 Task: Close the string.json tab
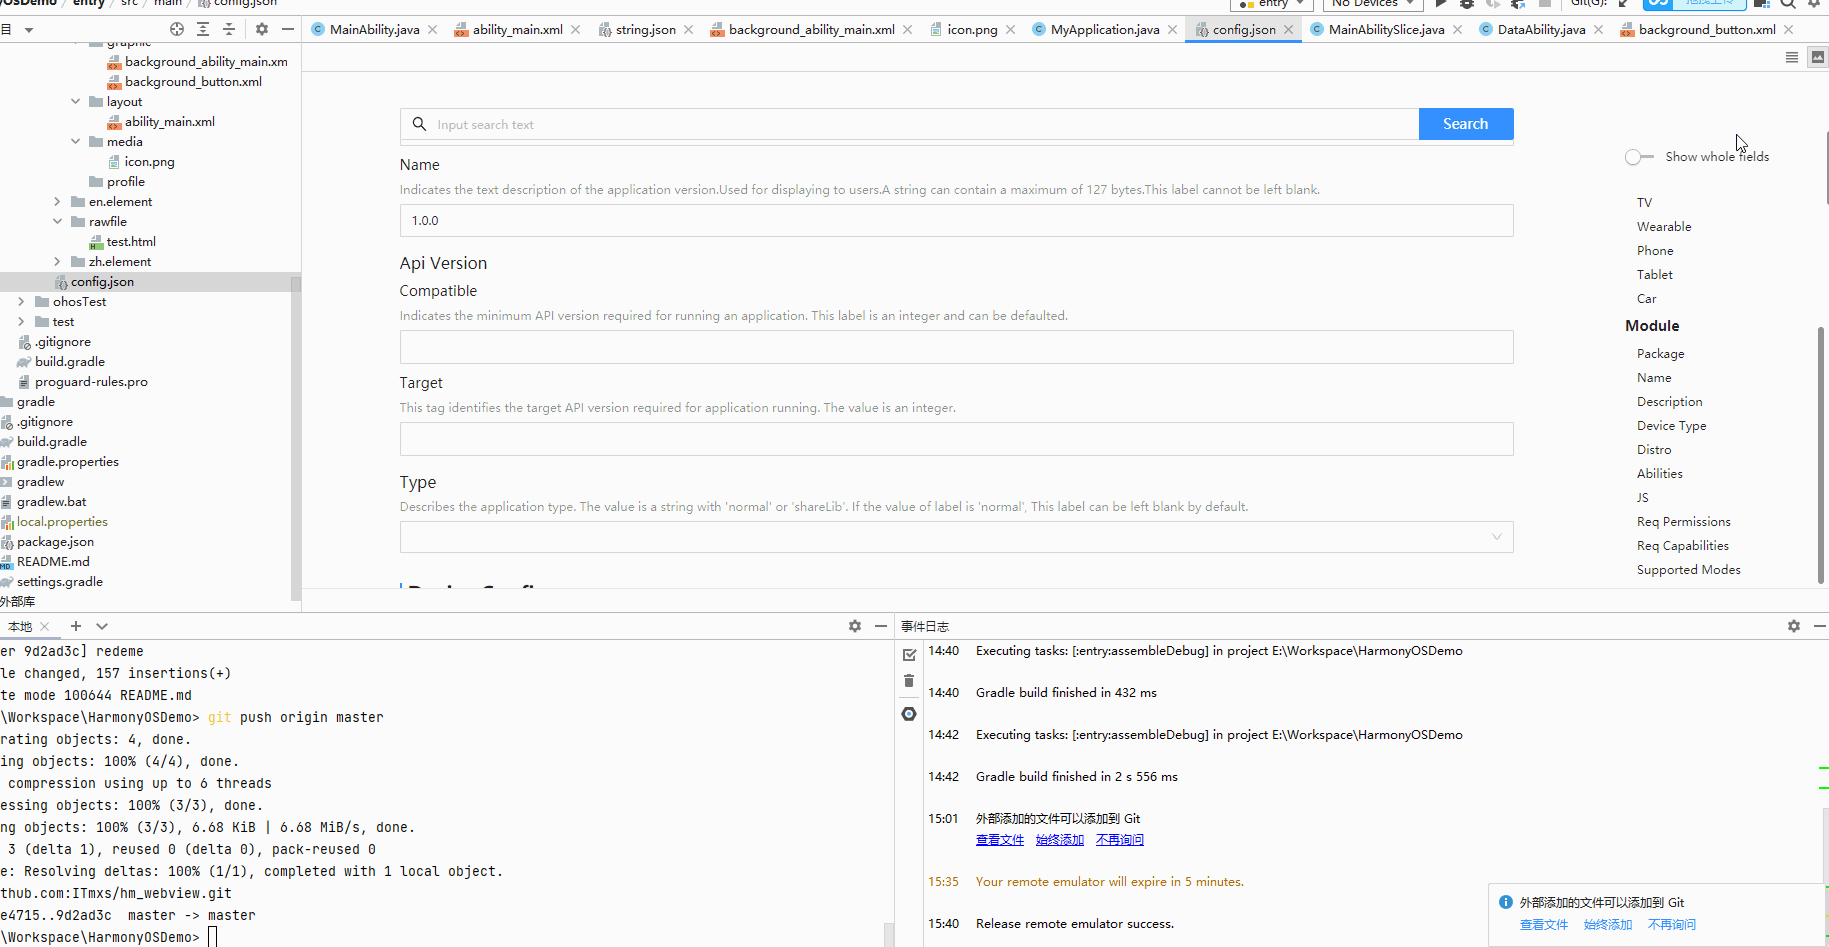pos(689,30)
